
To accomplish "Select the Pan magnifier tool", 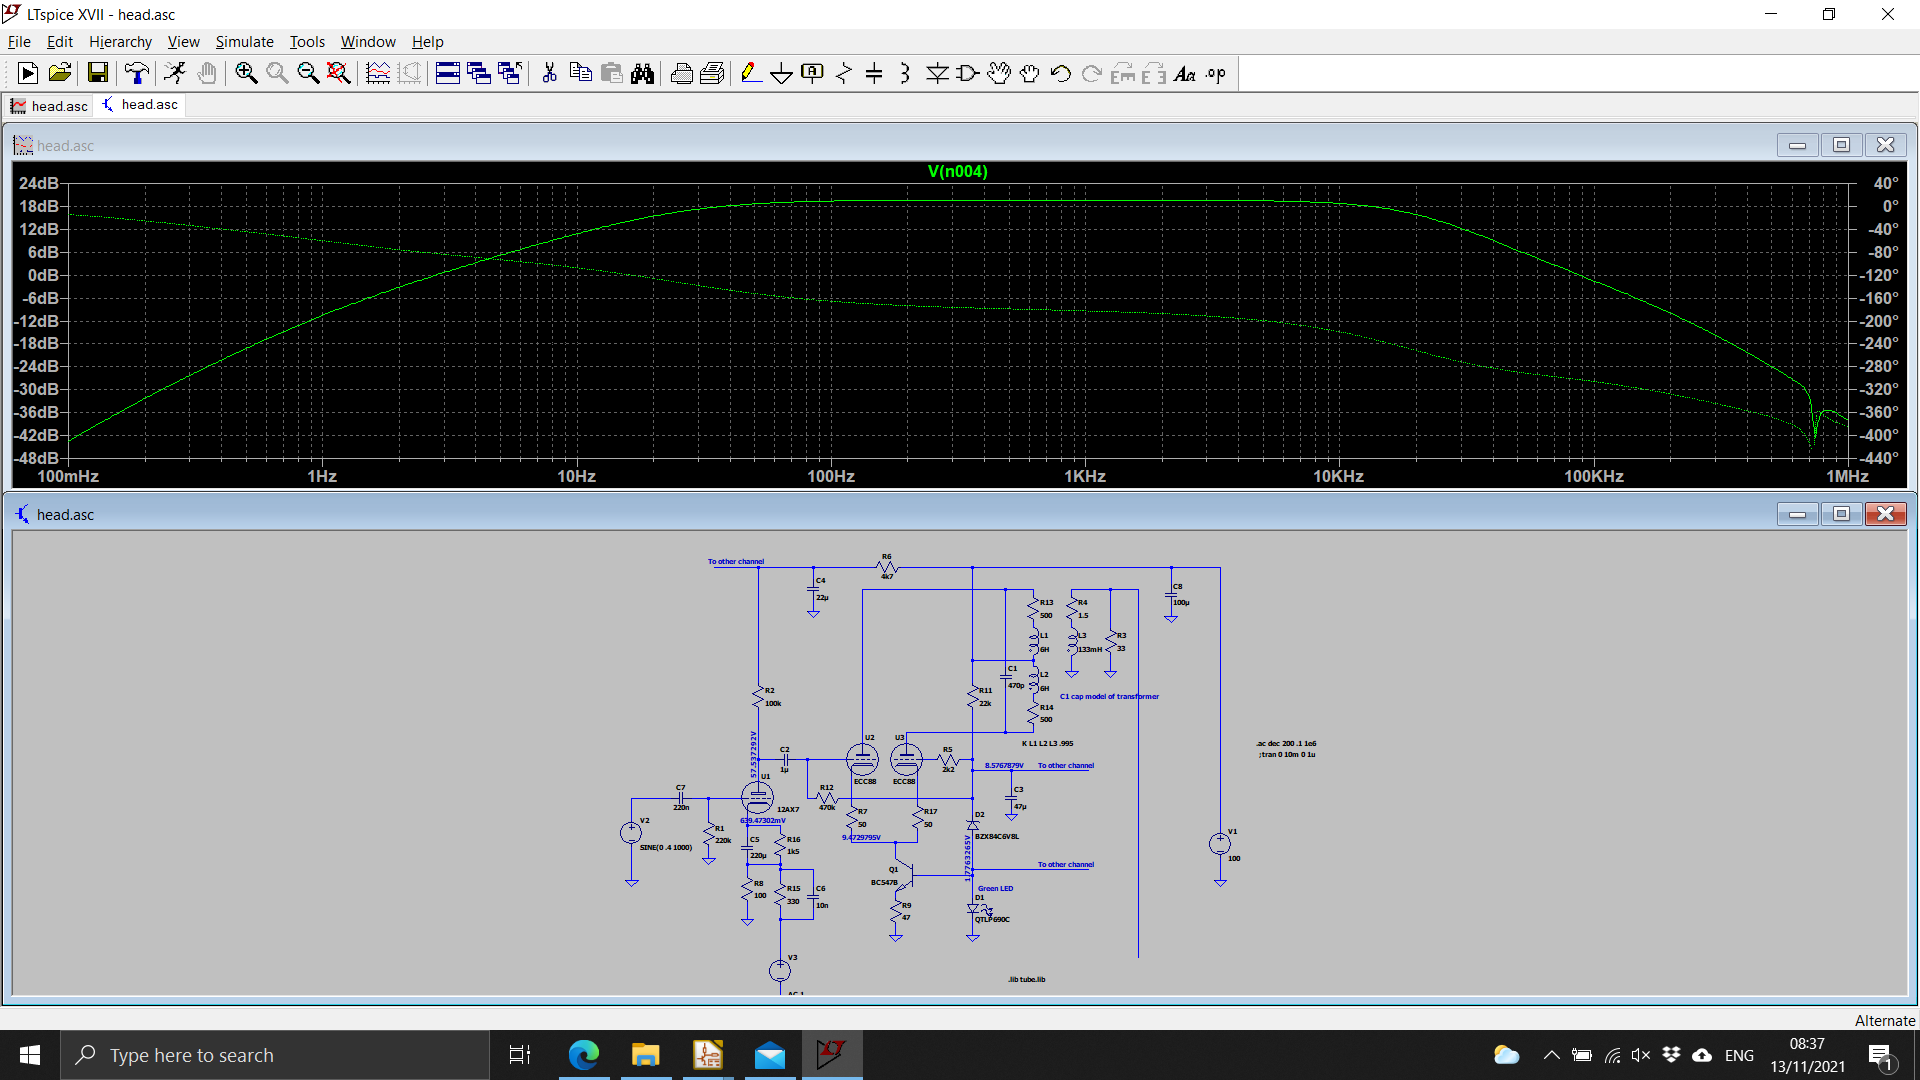I will (277, 73).
